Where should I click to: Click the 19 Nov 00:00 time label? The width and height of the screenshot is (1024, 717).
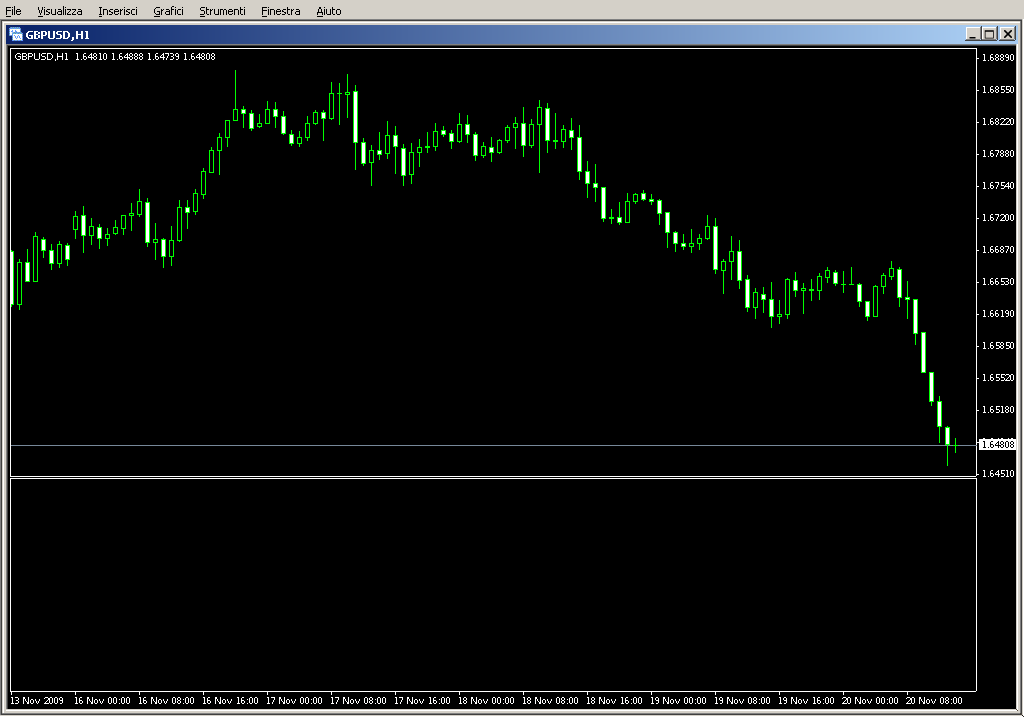pos(678,701)
